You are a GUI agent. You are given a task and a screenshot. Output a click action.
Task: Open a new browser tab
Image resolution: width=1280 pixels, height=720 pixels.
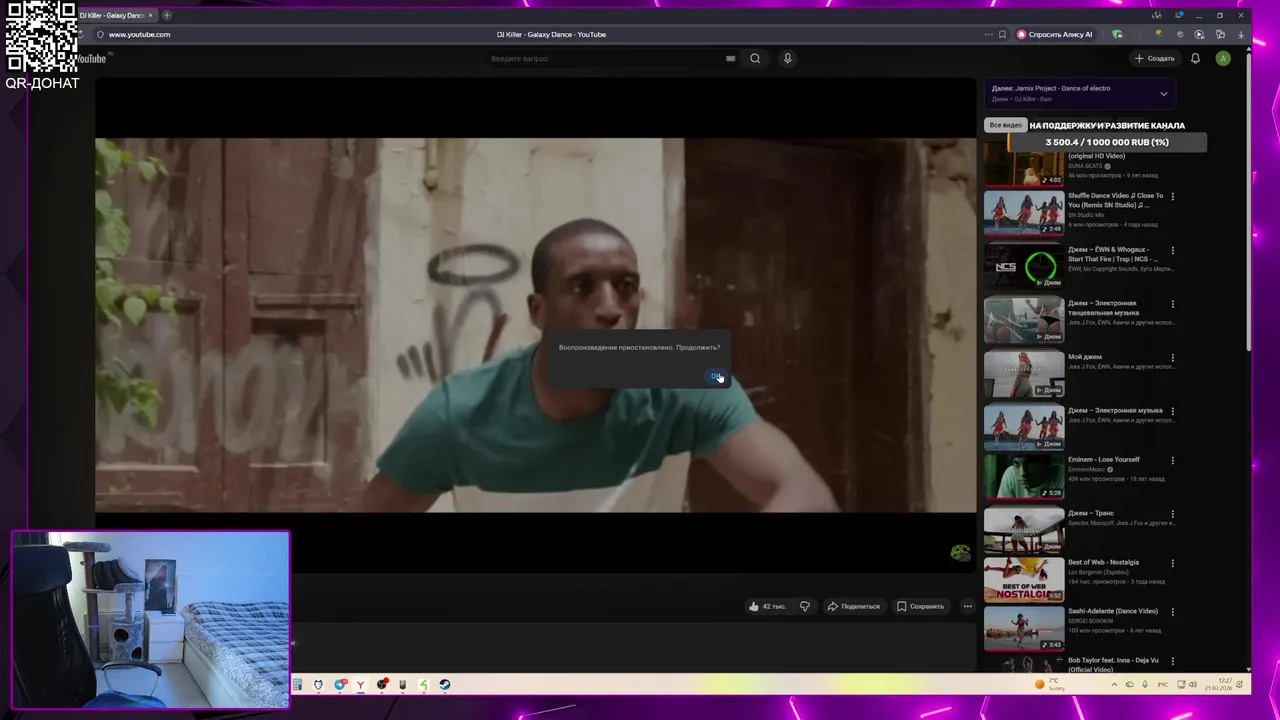pyautogui.click(x=167, y=15)
